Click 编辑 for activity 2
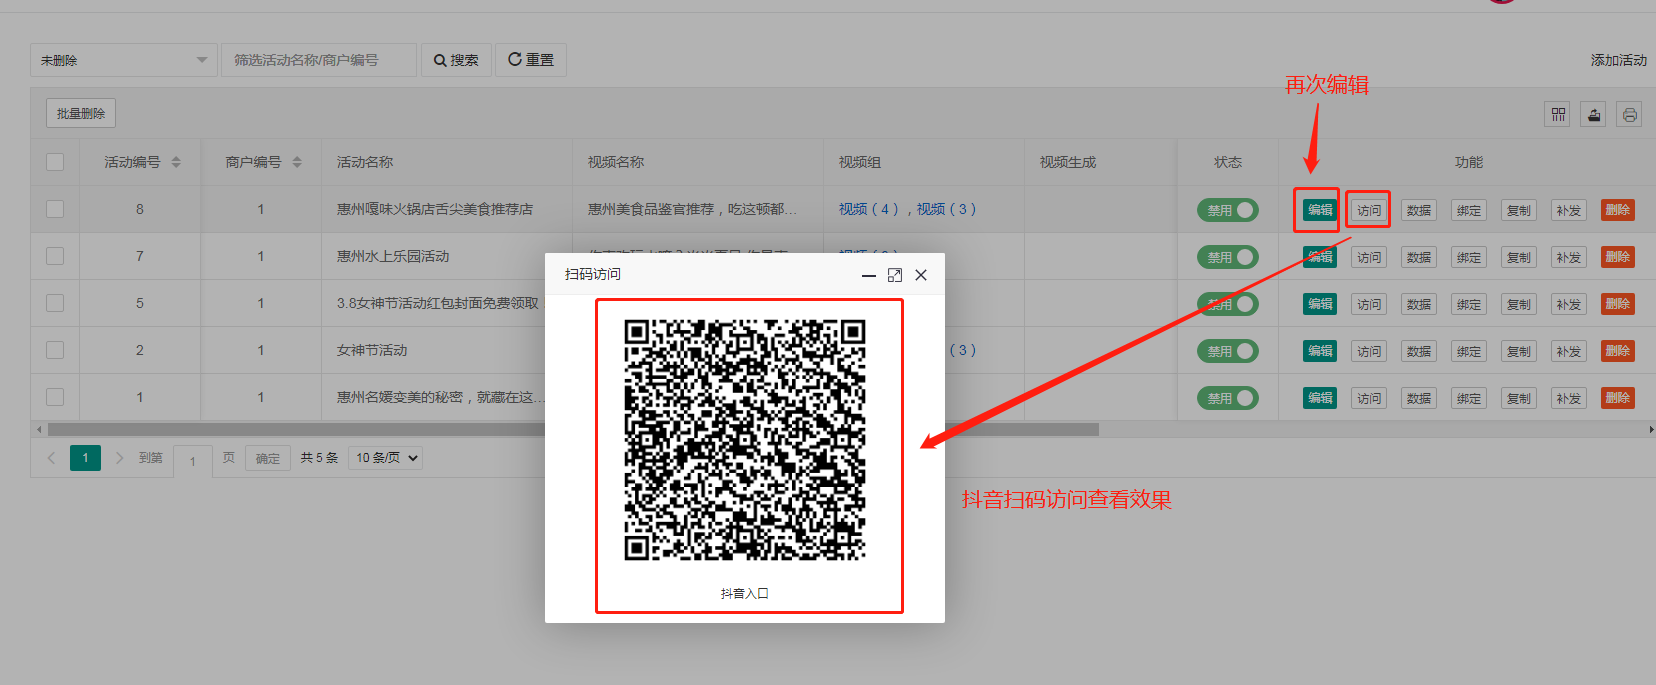1656x685 pixels. pyautogui.click(x=1320, y=351)
